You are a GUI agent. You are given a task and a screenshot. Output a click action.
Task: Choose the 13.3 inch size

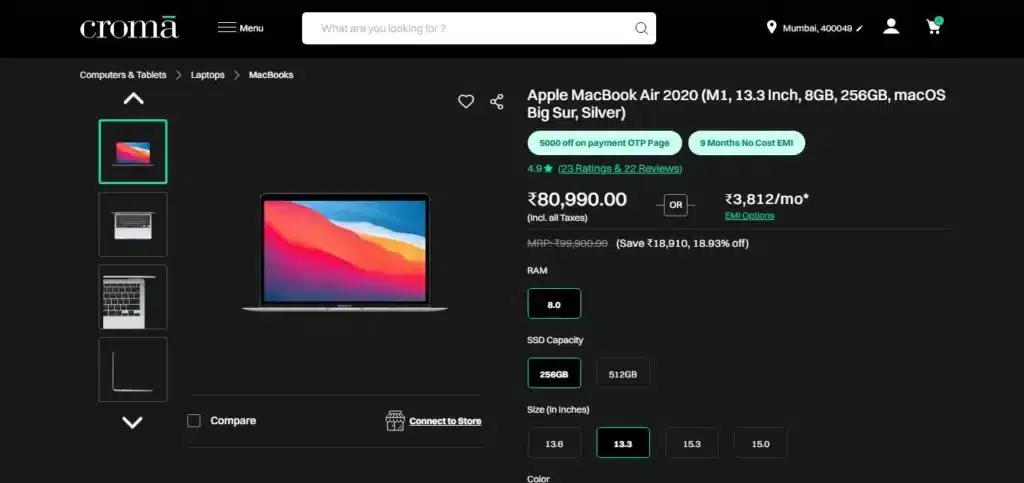pos(622,443)
